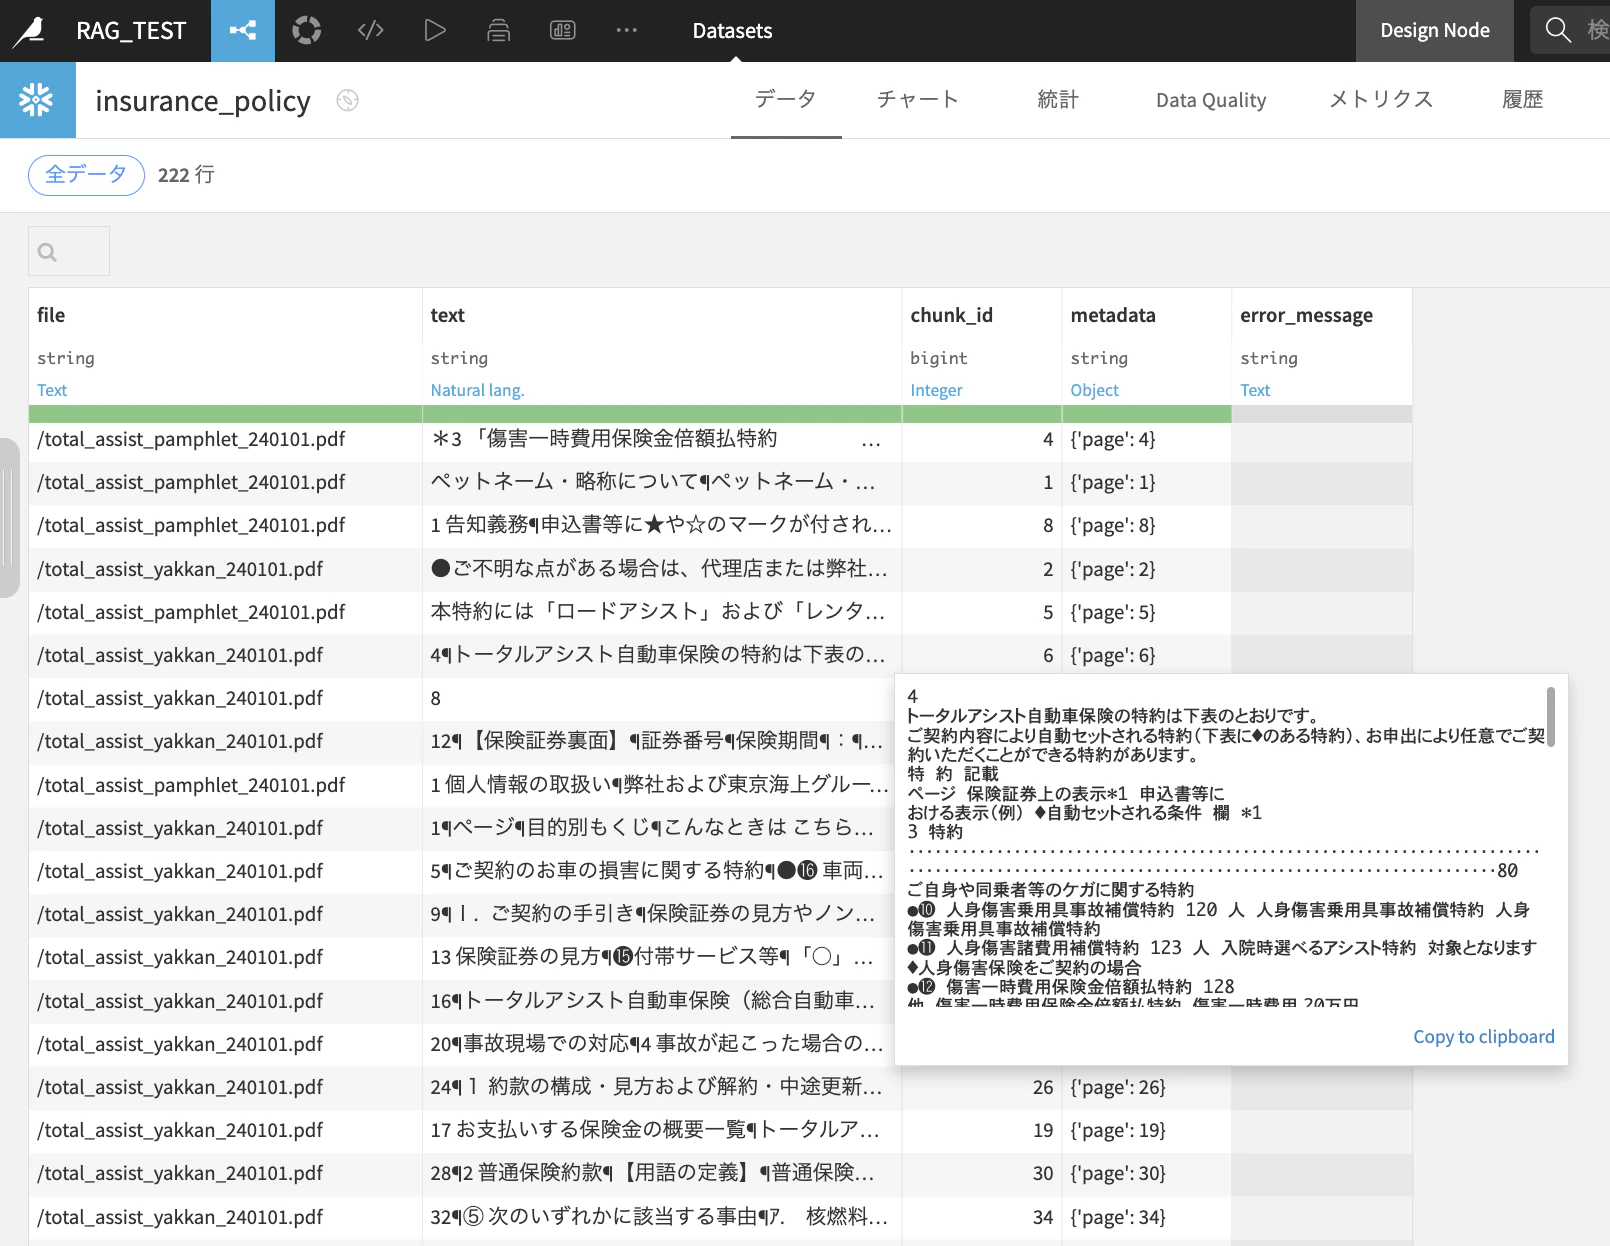
Task: Click the status icon beside insurance_policy title
Action: click(x=347, y=100)
